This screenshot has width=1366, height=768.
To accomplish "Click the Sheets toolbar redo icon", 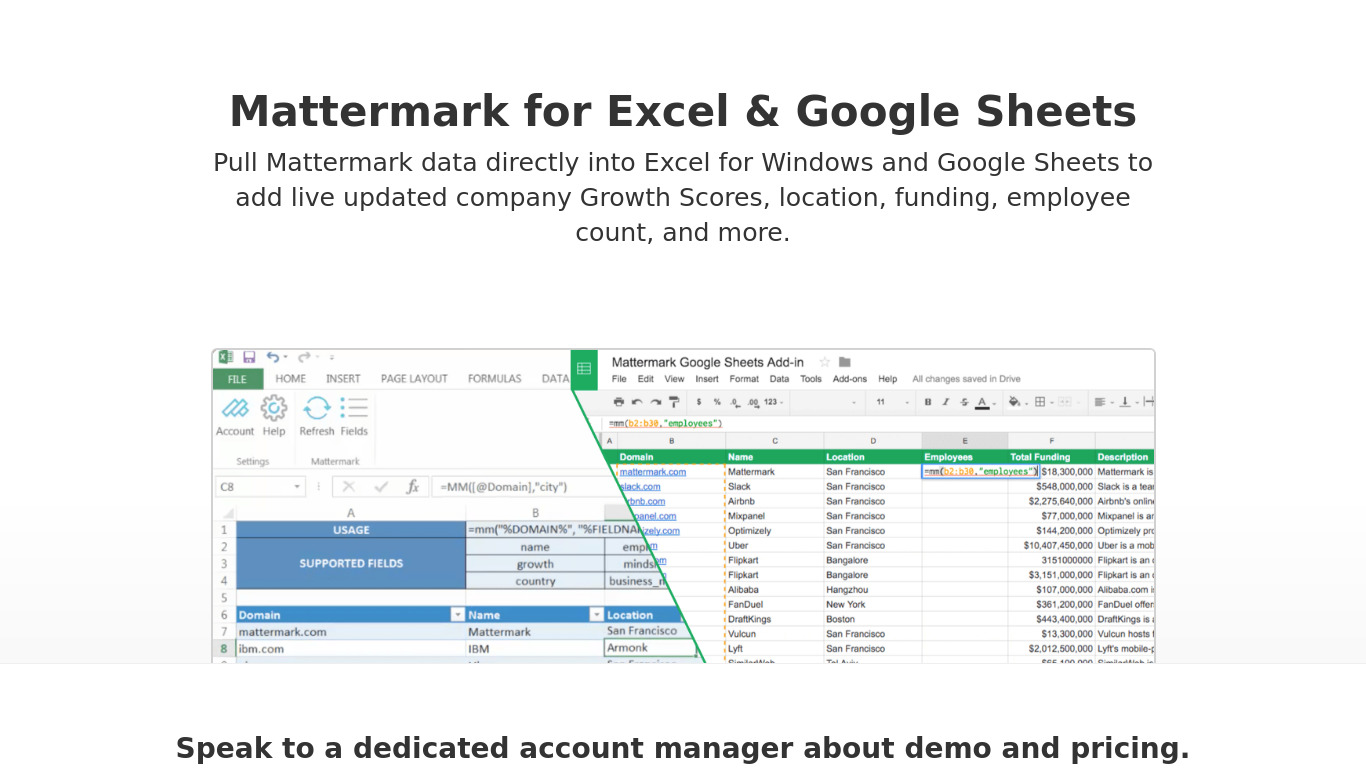I will pyautogui.click(x=656, y=402).
